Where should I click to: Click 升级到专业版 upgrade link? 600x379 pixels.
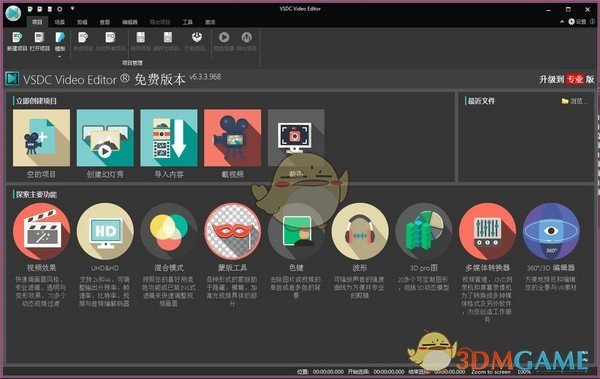tap(567, 79)
